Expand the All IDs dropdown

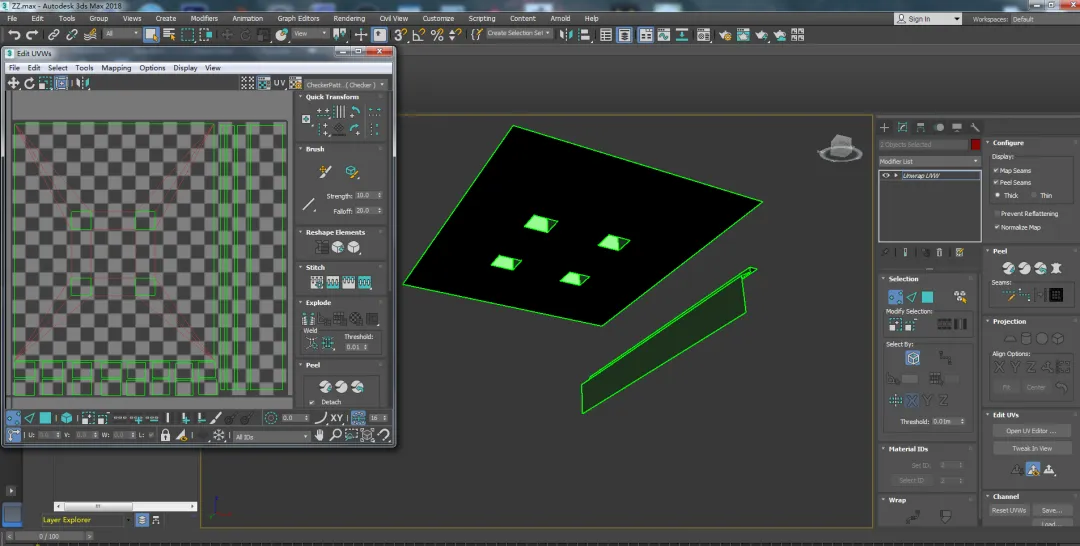click(271, 437)
